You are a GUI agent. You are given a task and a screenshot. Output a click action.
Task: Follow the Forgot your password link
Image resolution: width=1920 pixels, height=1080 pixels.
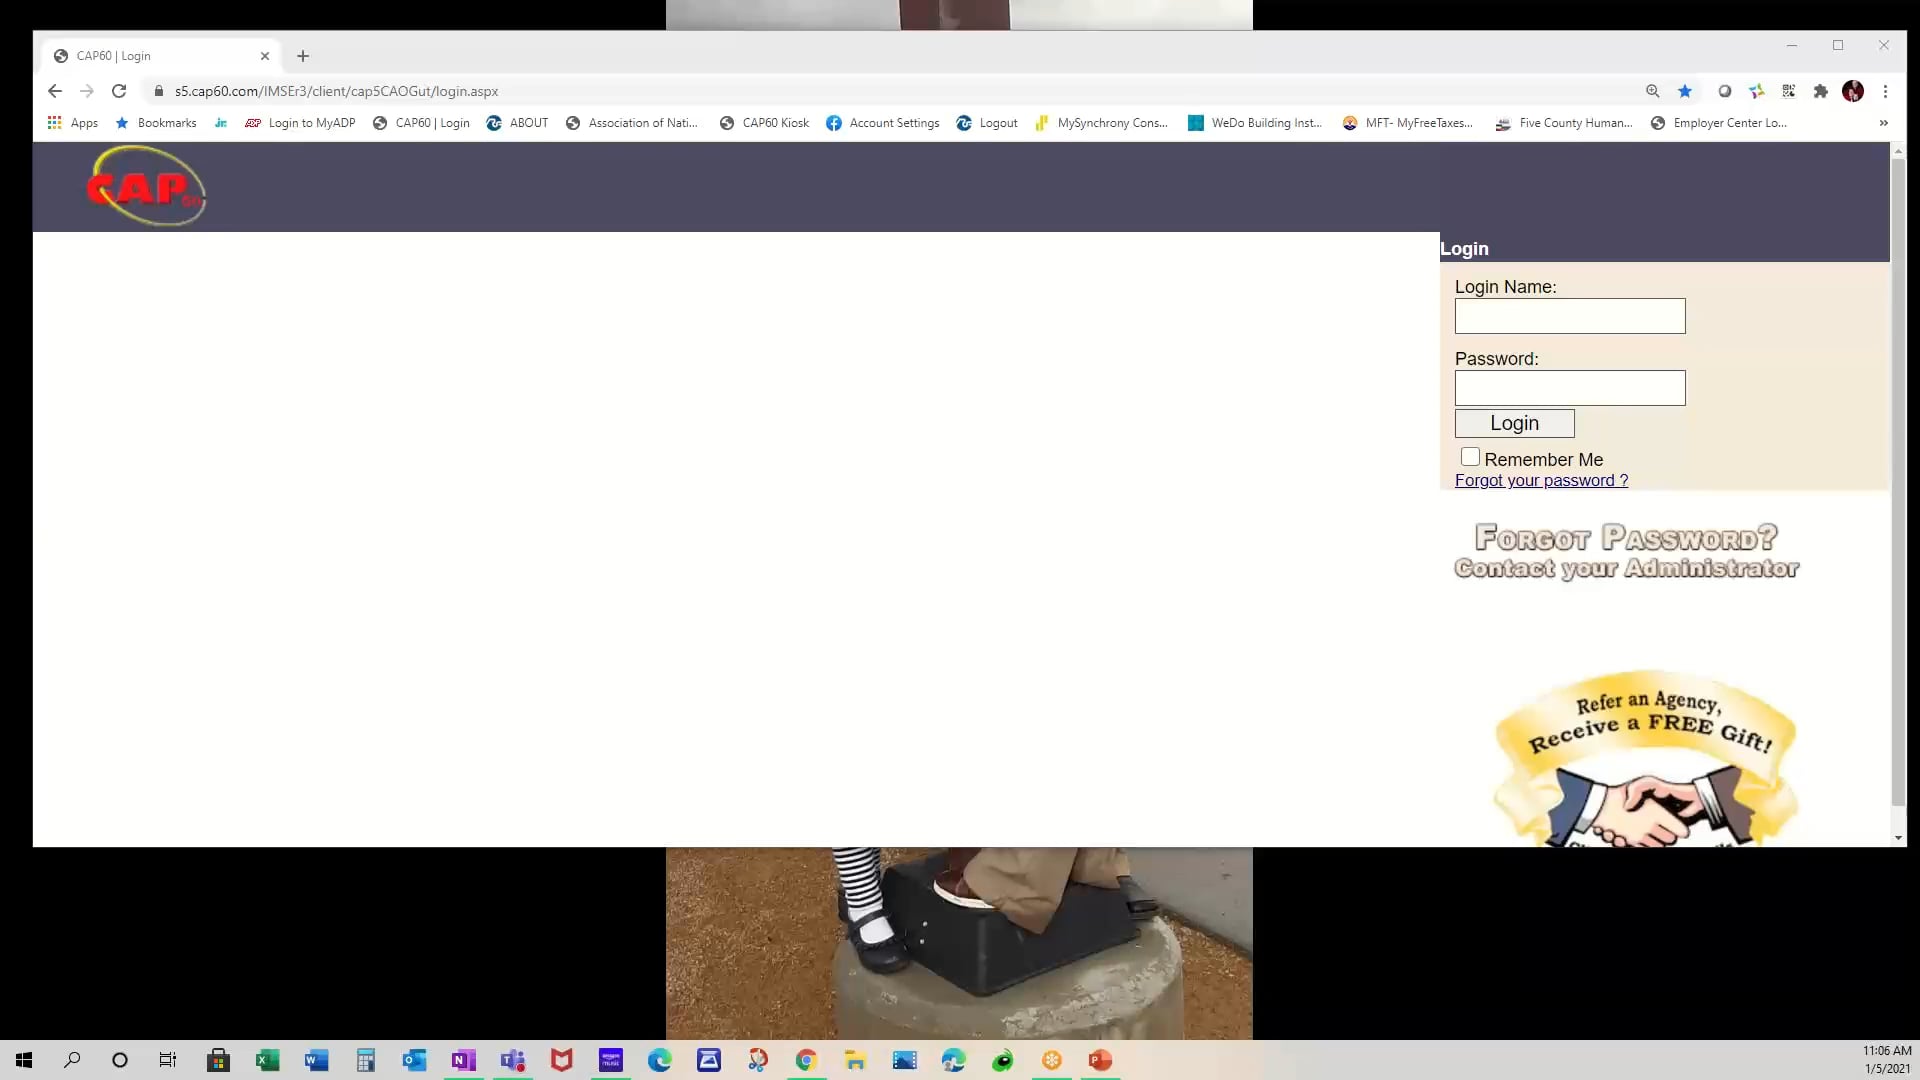[1541, 481]
